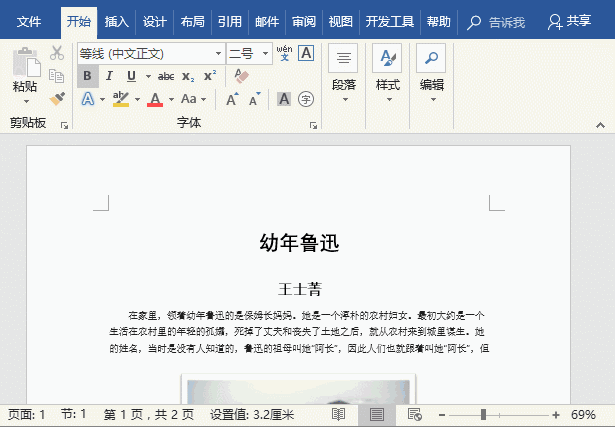Open the 段落 paragraph group
Viewport: 615px width, 427px height.
click(x=344, y=73)
